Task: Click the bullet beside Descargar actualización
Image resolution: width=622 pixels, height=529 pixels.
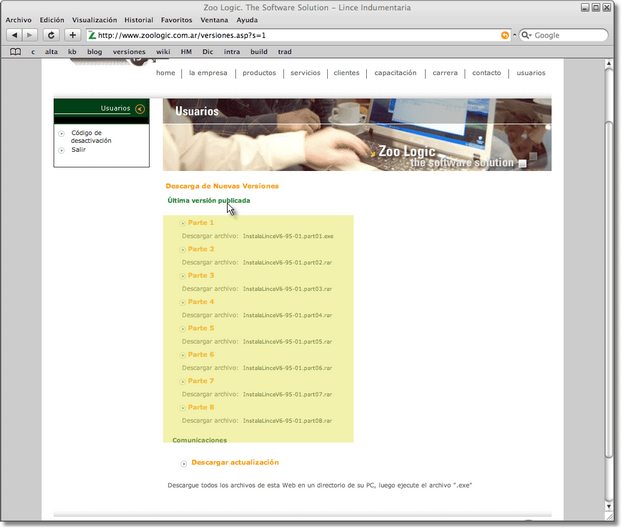Action: [x=184, y=464]
